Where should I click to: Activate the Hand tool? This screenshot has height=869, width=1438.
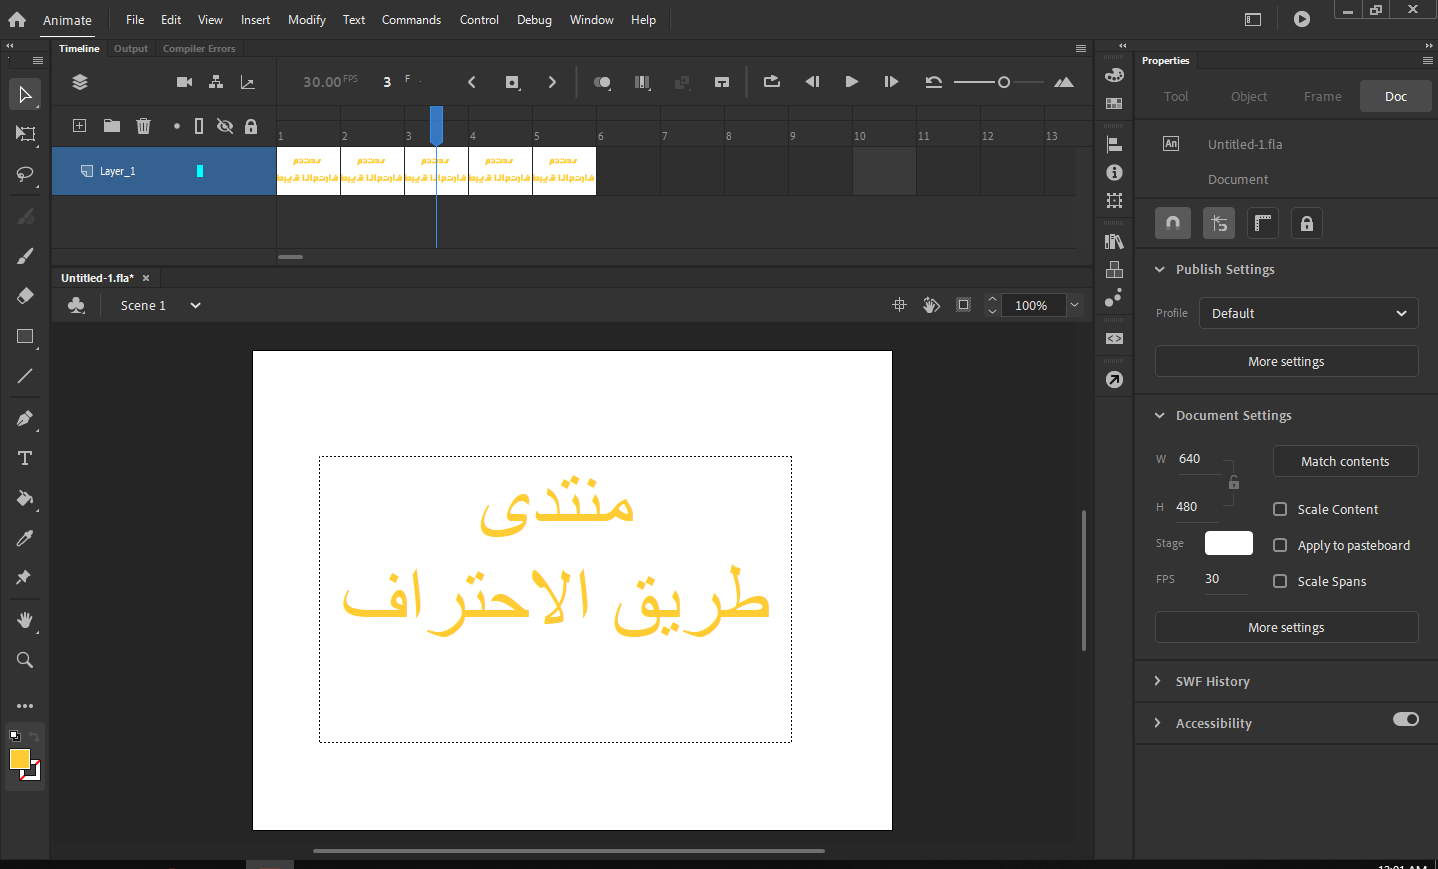pos(25,620)
